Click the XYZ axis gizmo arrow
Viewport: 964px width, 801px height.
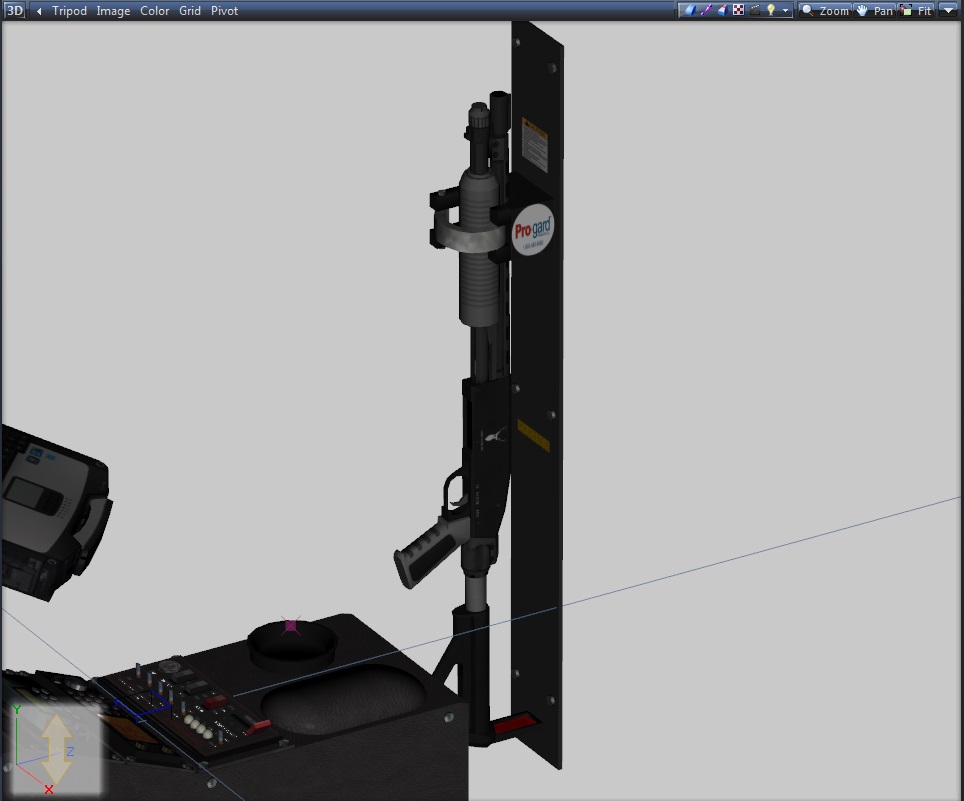(56, 748)
